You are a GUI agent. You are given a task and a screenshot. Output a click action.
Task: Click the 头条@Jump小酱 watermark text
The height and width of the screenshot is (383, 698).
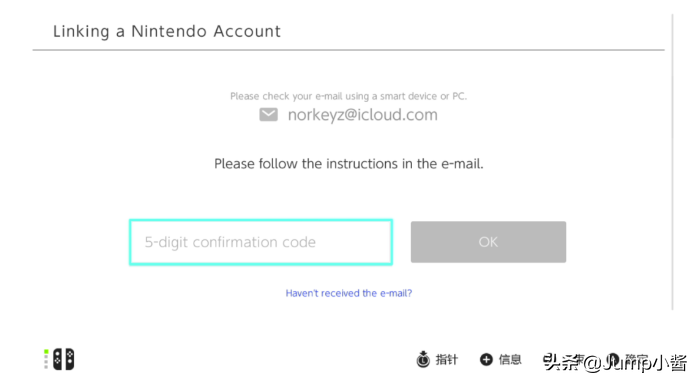coord(615,363)
